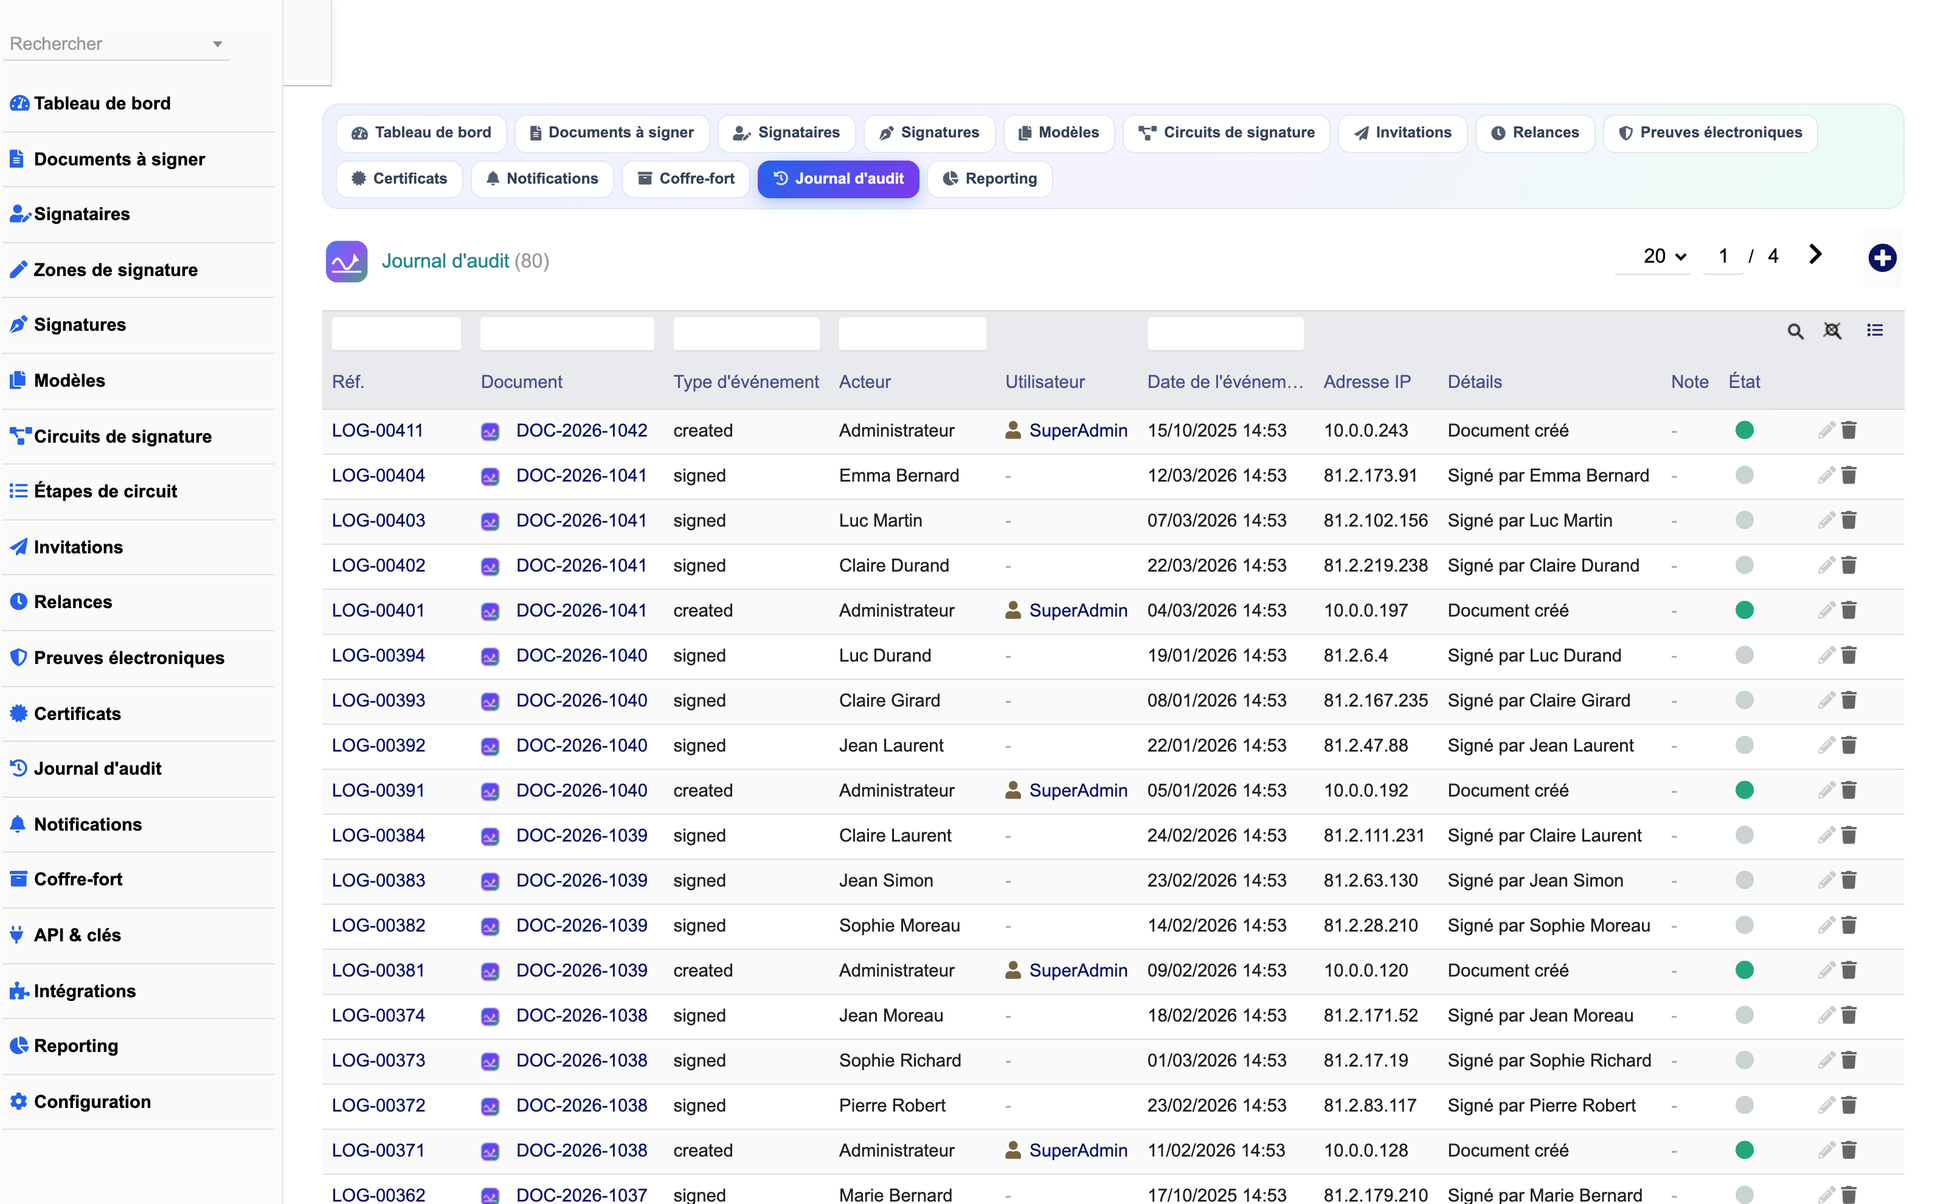Click the Zones de signature sidebar pen icon
1946x1204 pixels.
19,269
